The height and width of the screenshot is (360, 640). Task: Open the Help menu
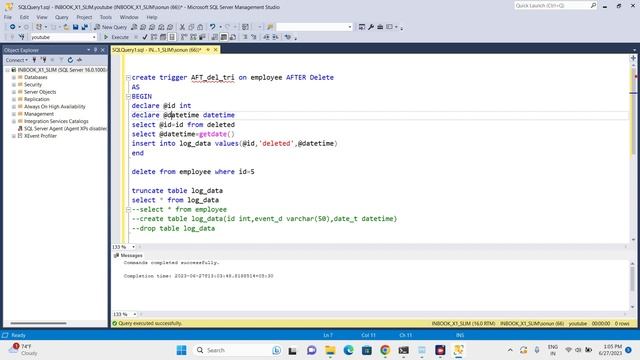pyautogui.click(x=152, y=17)
